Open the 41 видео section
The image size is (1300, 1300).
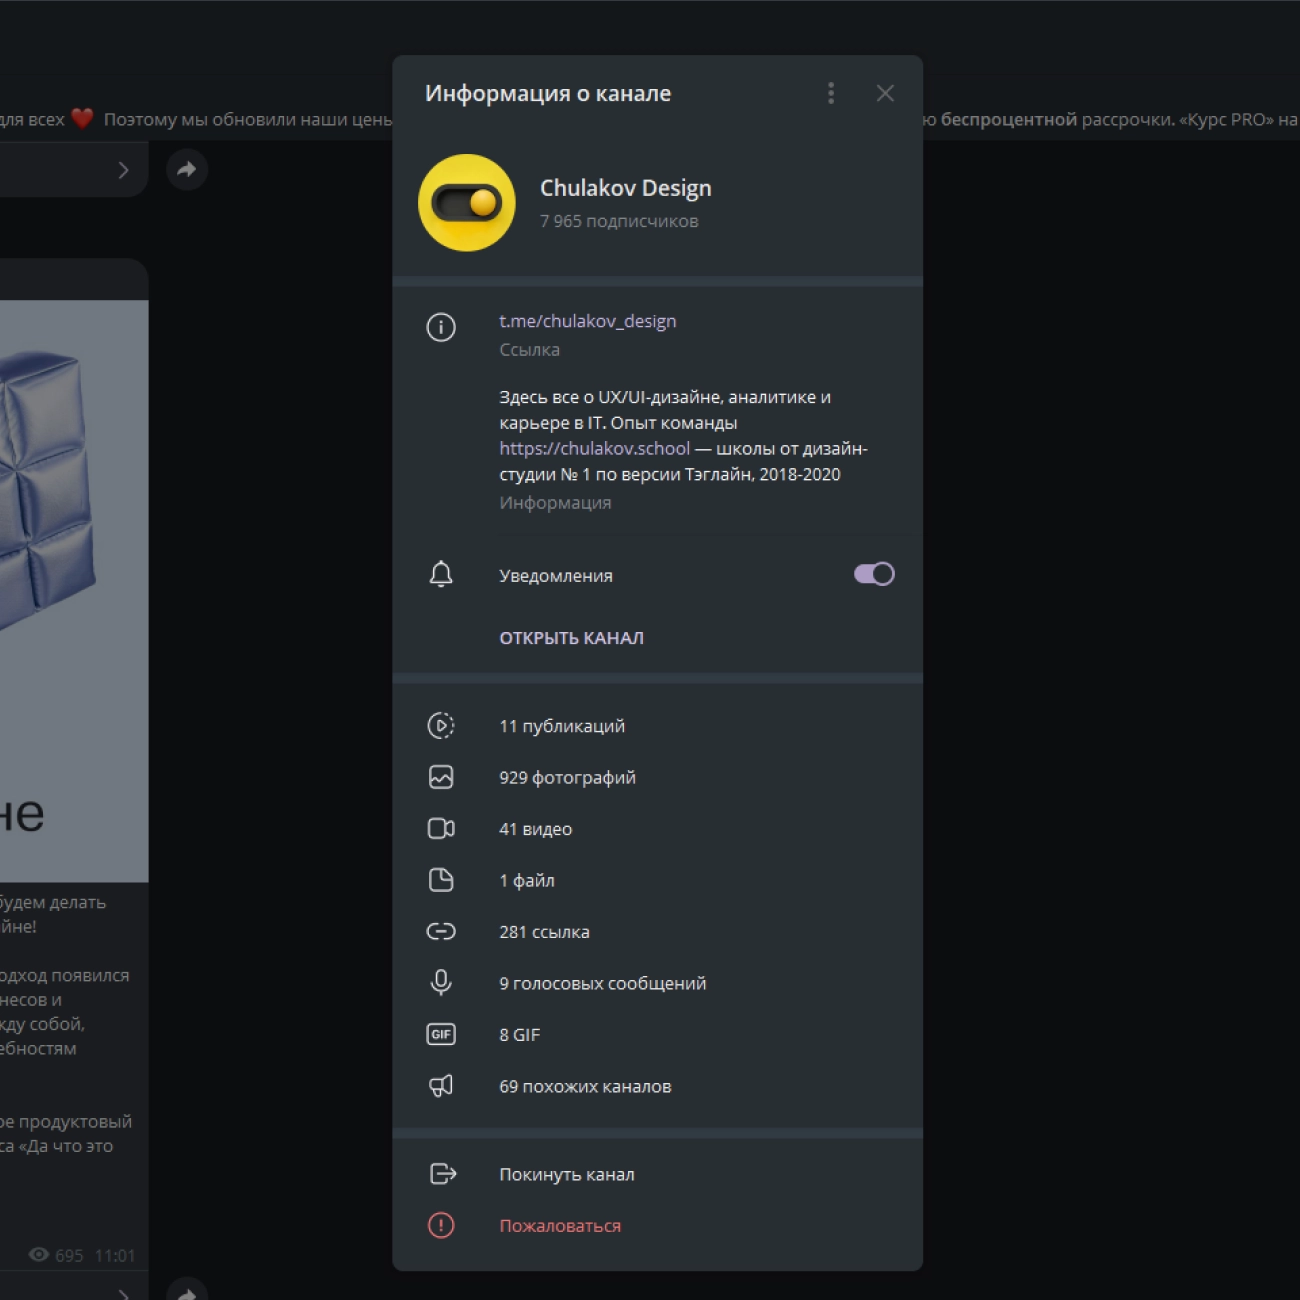(657, 829)
